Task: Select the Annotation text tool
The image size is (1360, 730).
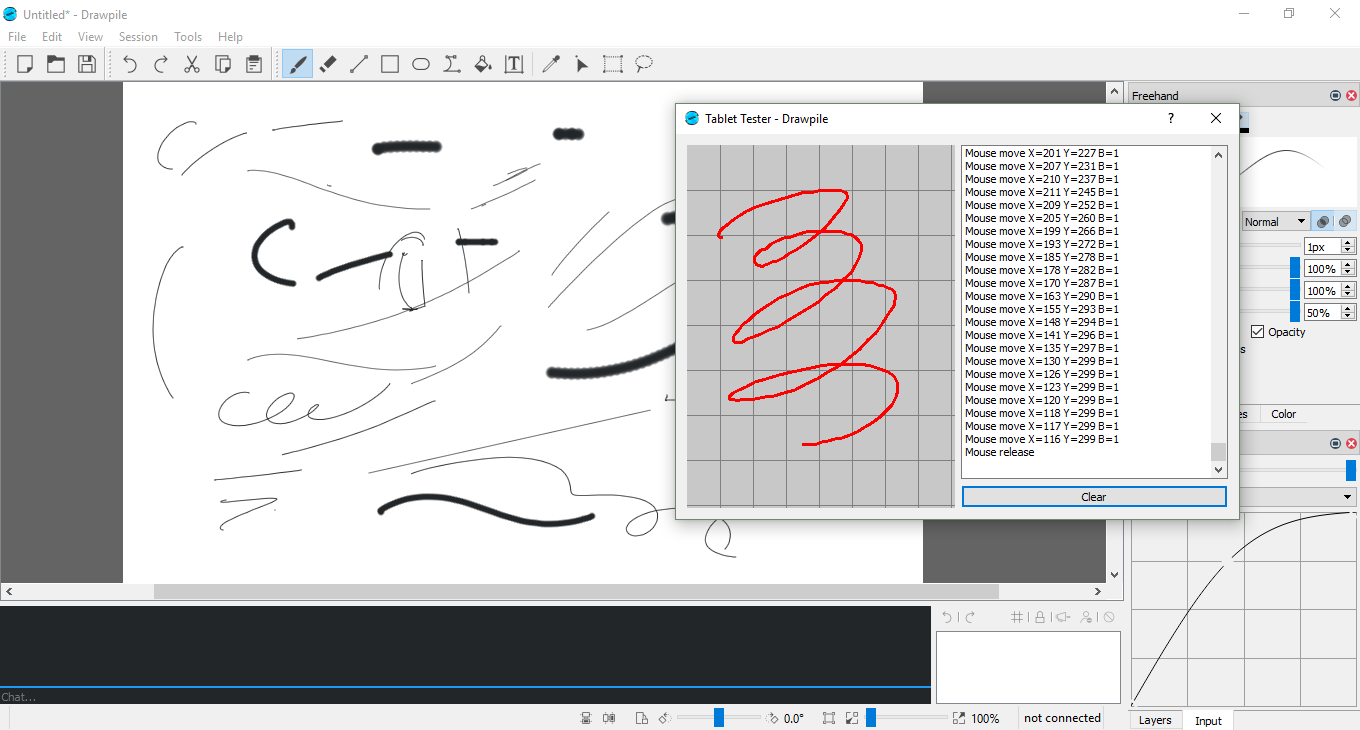Action: [x=514, y=63]
